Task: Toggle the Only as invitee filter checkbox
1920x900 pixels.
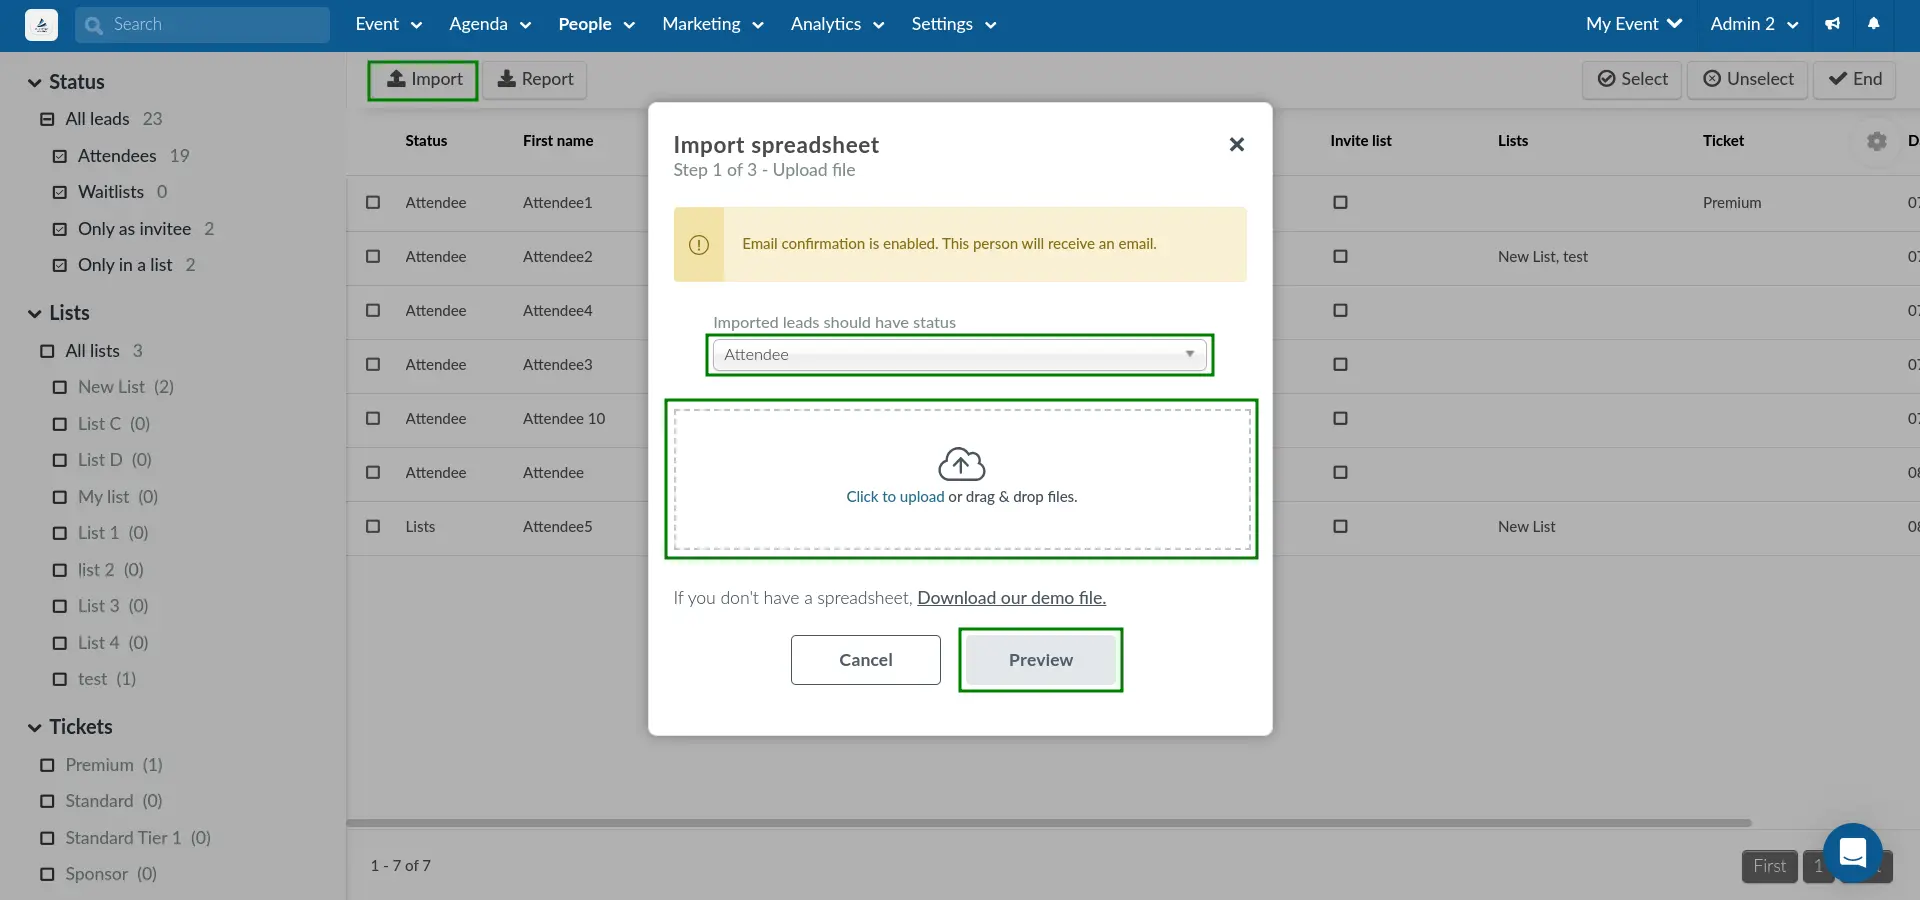Action: [60, 229]
